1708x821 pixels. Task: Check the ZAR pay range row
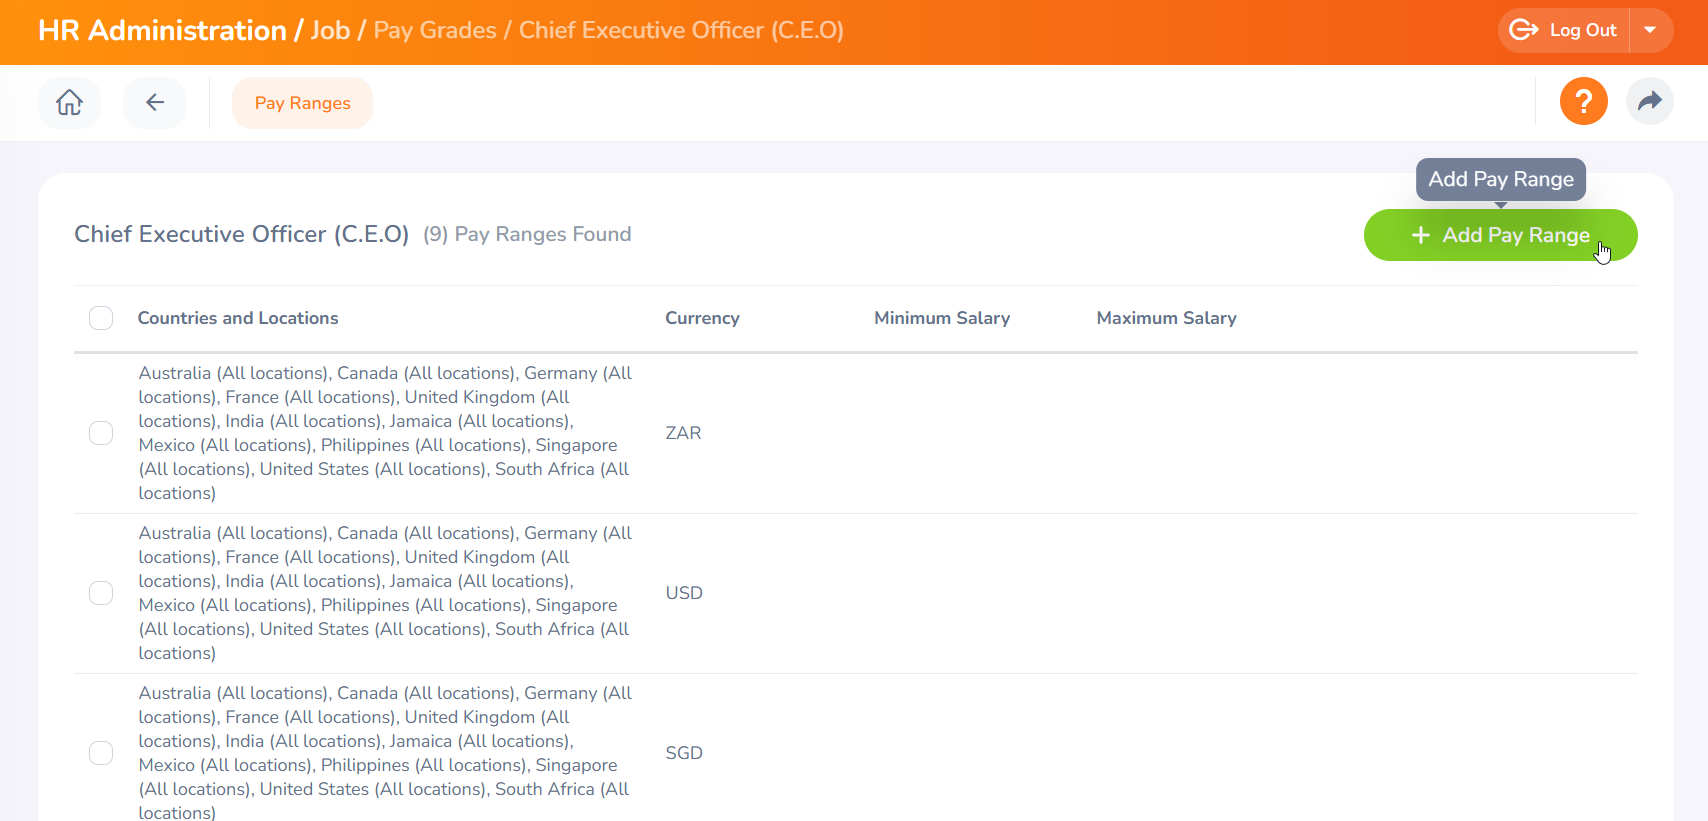click(x=101, y=433)
